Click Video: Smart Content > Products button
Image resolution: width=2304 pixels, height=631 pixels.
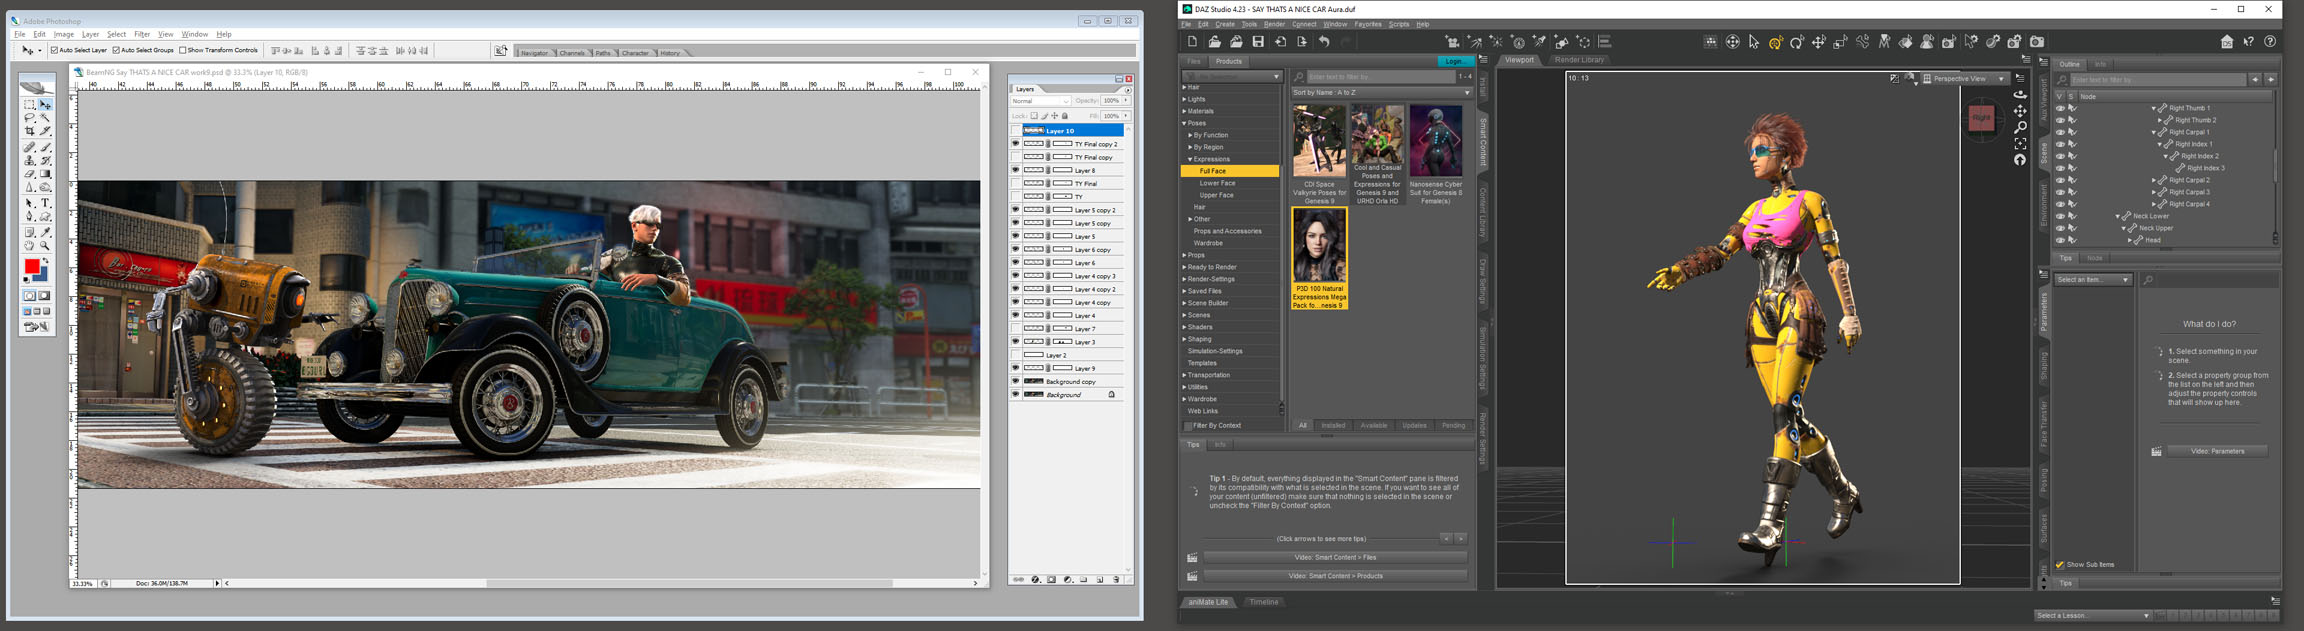(1336, 576)
